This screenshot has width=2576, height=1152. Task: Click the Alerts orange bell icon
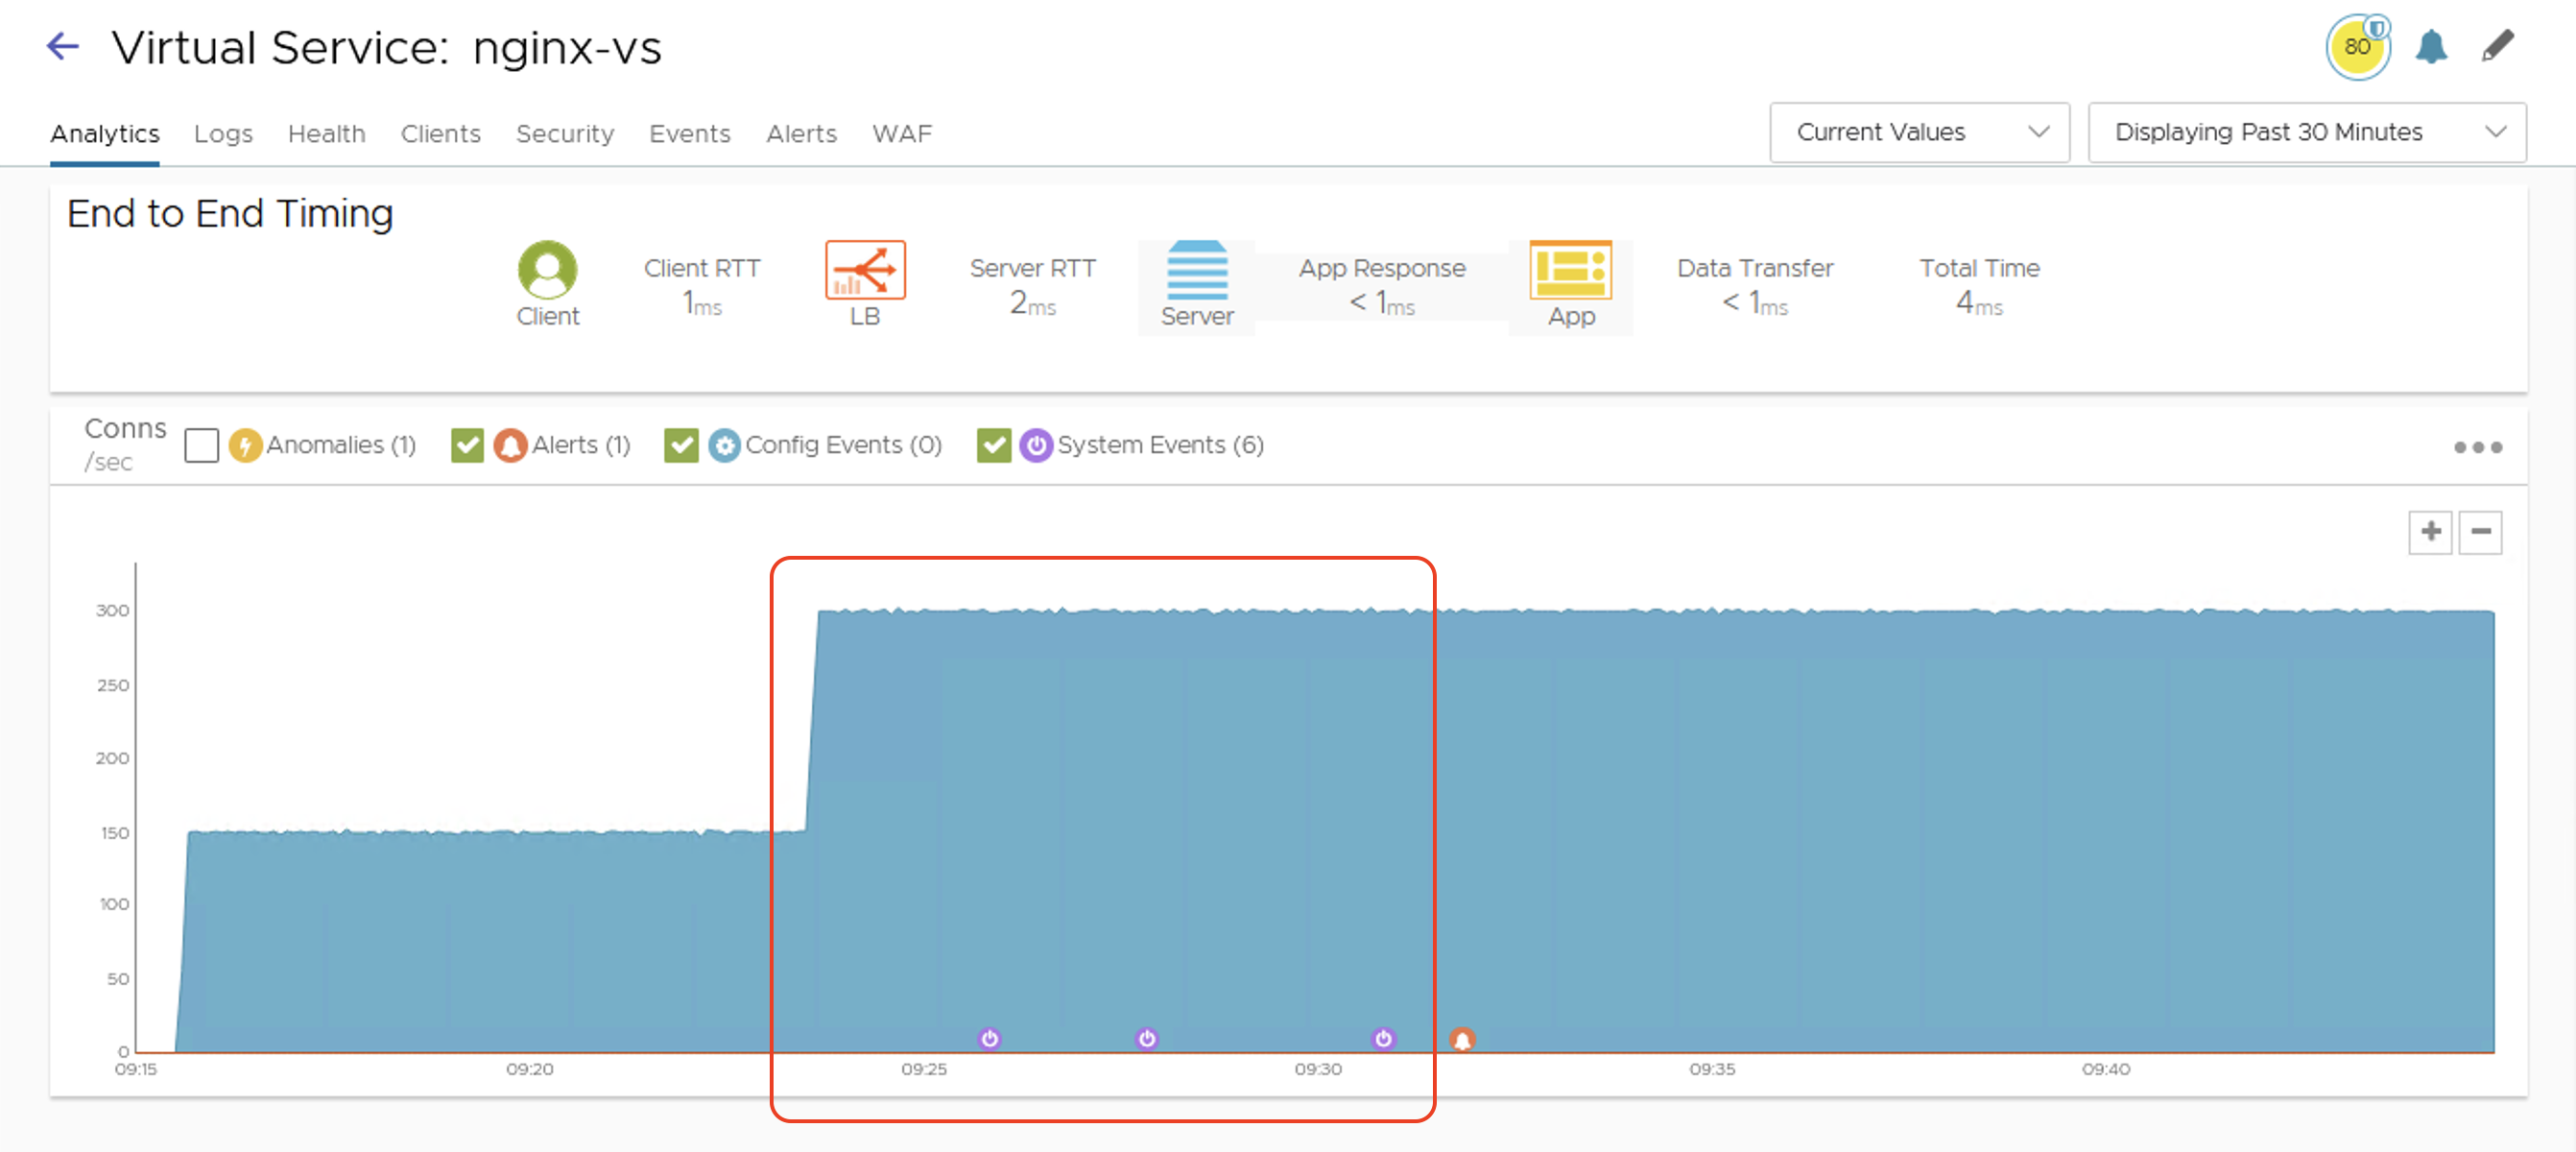510,445
